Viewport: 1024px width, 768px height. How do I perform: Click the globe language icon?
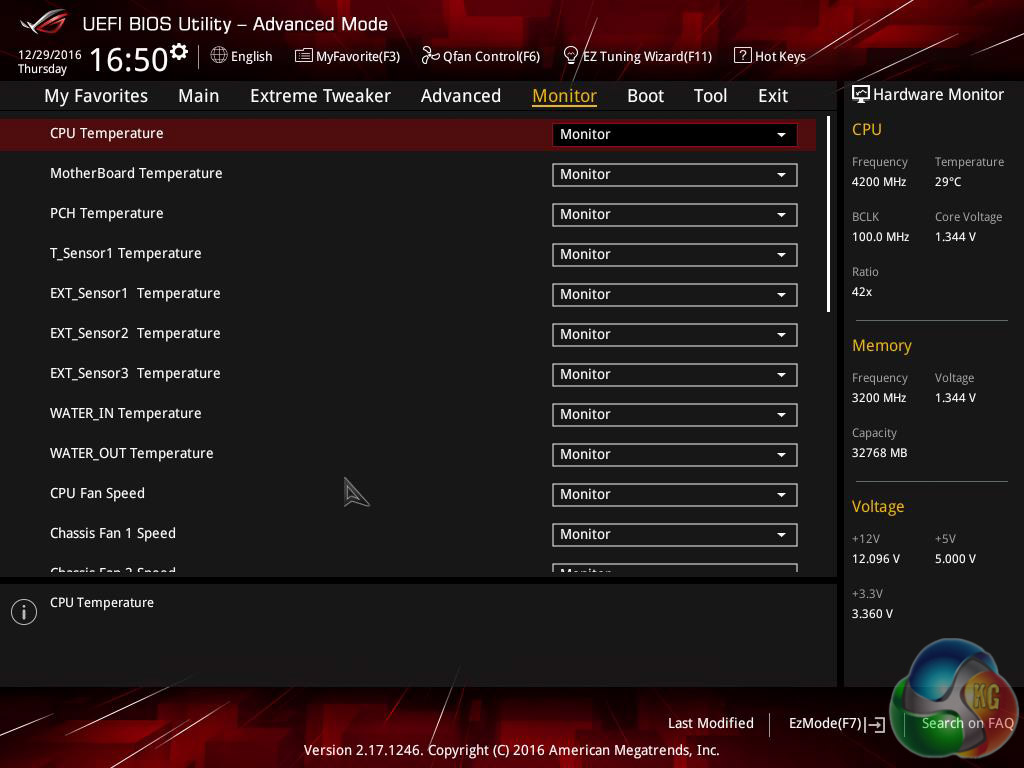click(219, 56)
